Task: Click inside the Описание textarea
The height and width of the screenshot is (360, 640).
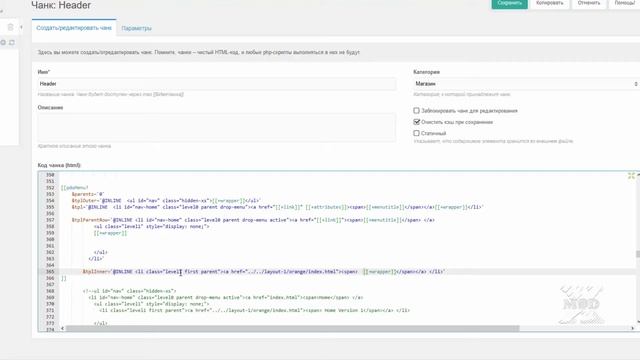Action: click(x=216, y=127)
